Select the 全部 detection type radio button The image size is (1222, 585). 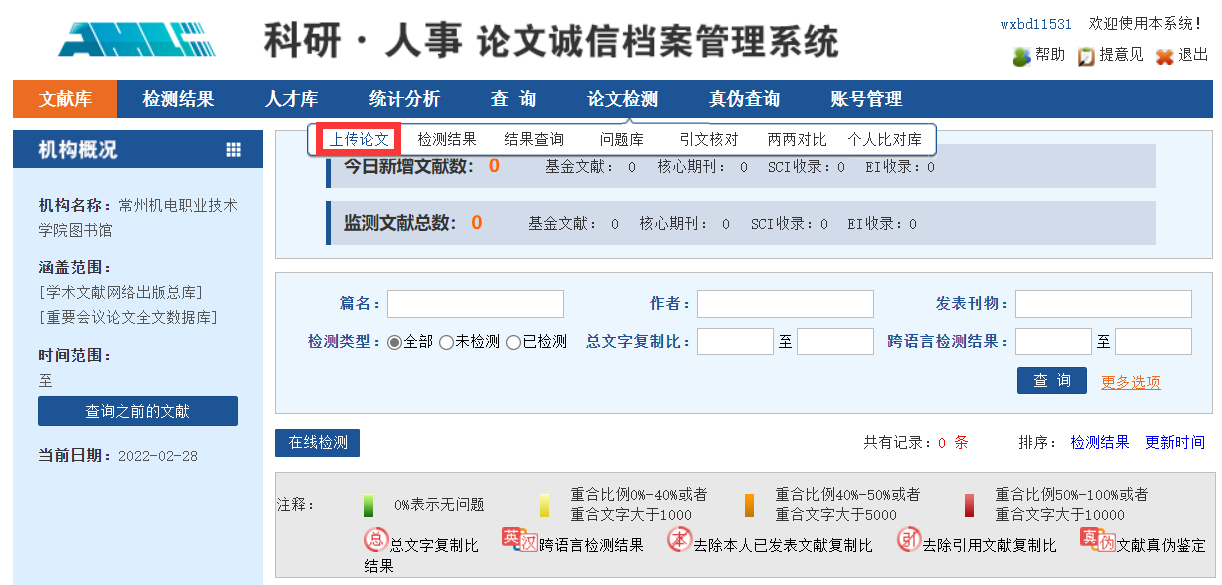tap(394, 342)
